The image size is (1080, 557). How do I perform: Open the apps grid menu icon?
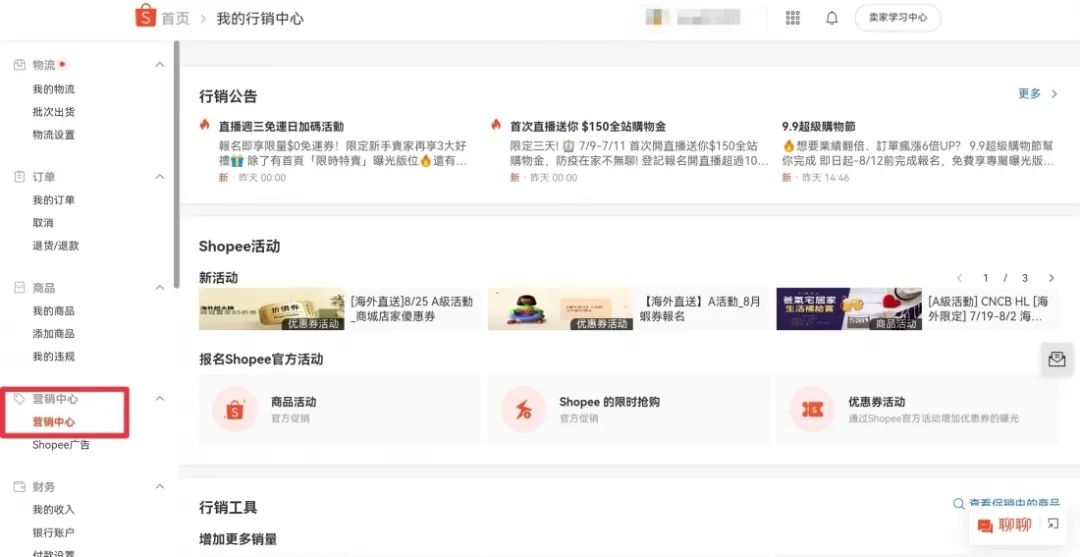coord(793,18)
